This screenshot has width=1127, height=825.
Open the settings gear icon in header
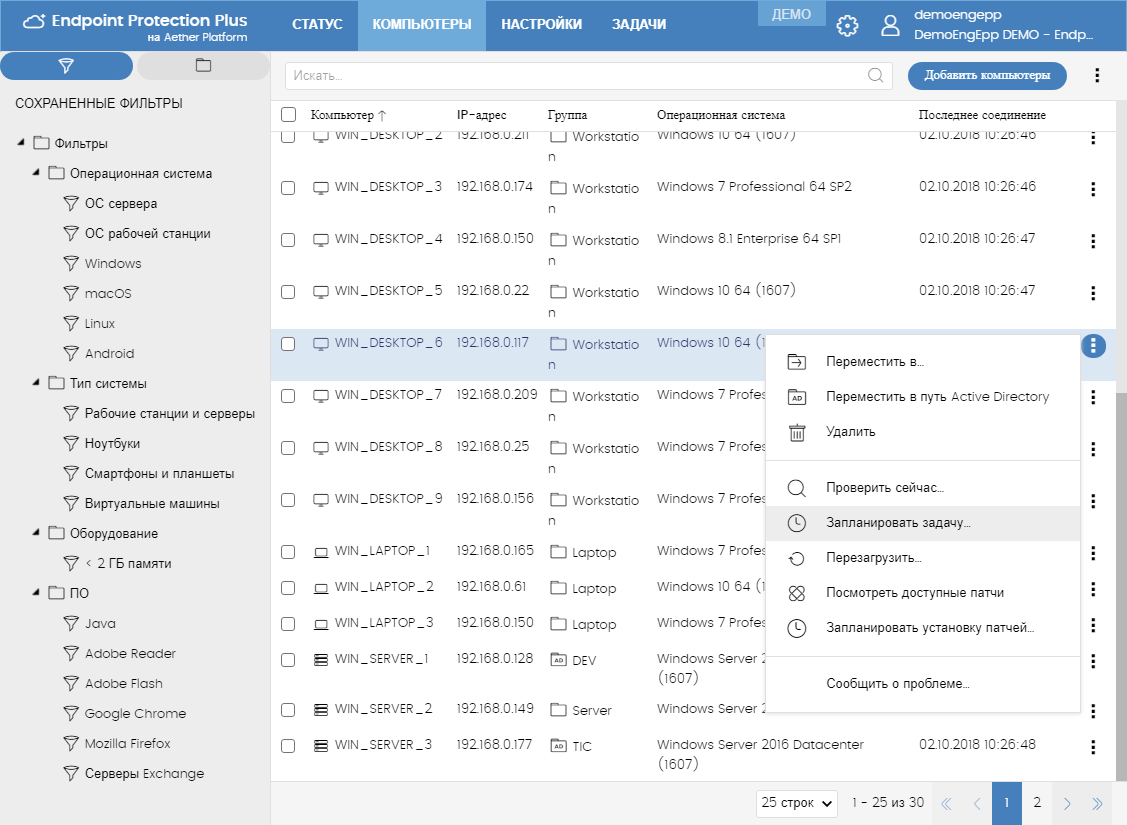pyautogui.click(x=847, y=25)
